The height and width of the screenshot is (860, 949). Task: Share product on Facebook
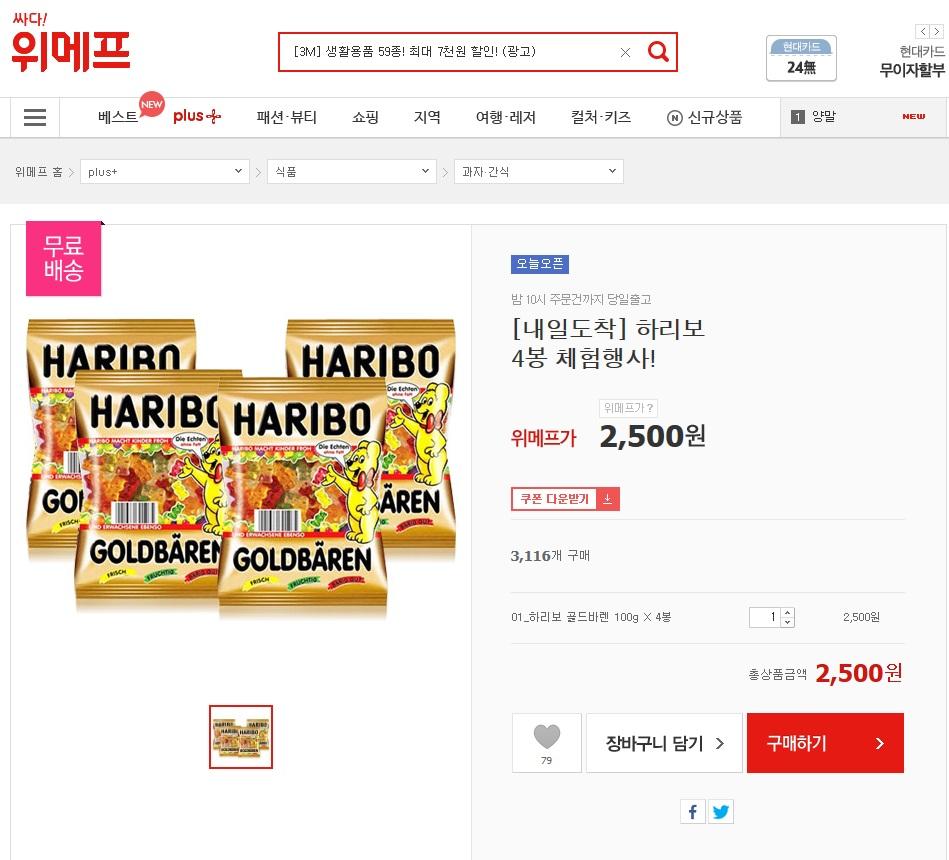693,812
